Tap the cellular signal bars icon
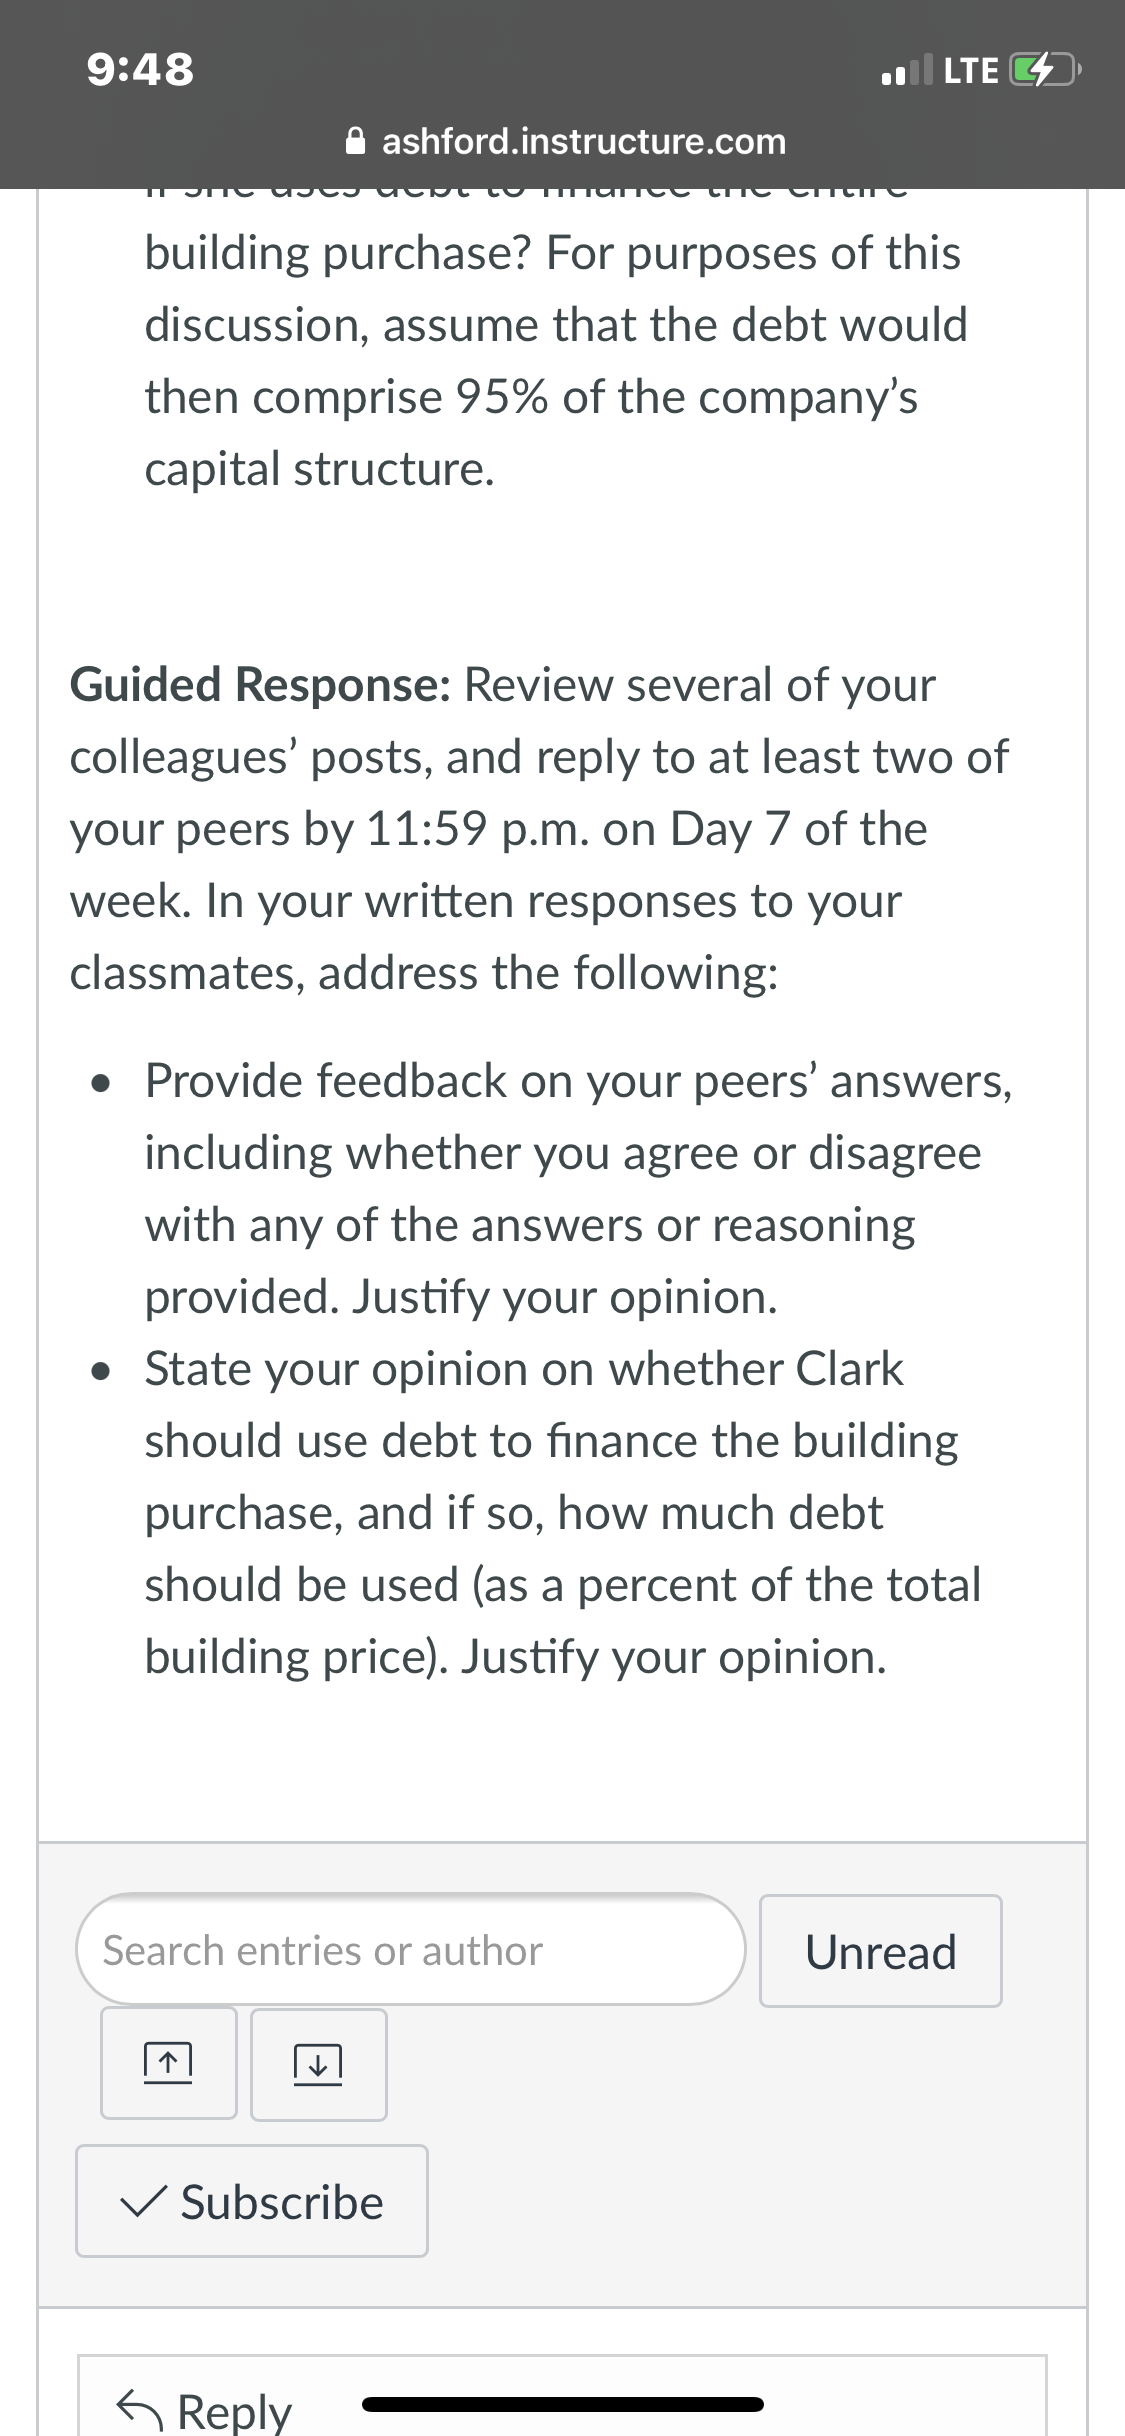Image resolution: width=1125 pixels, height=2436 pixels. [907, 70]
